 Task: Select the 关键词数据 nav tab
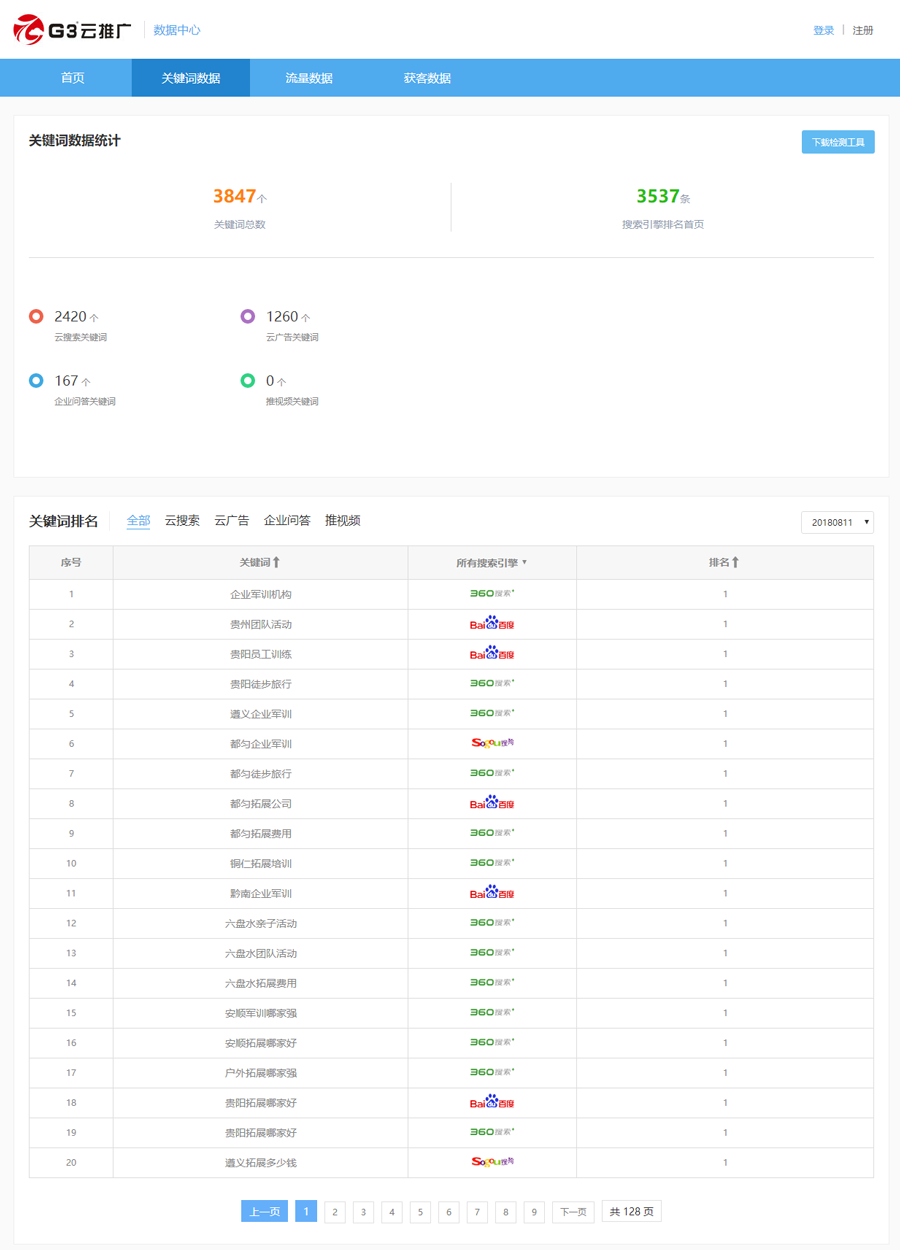[191, 78]
